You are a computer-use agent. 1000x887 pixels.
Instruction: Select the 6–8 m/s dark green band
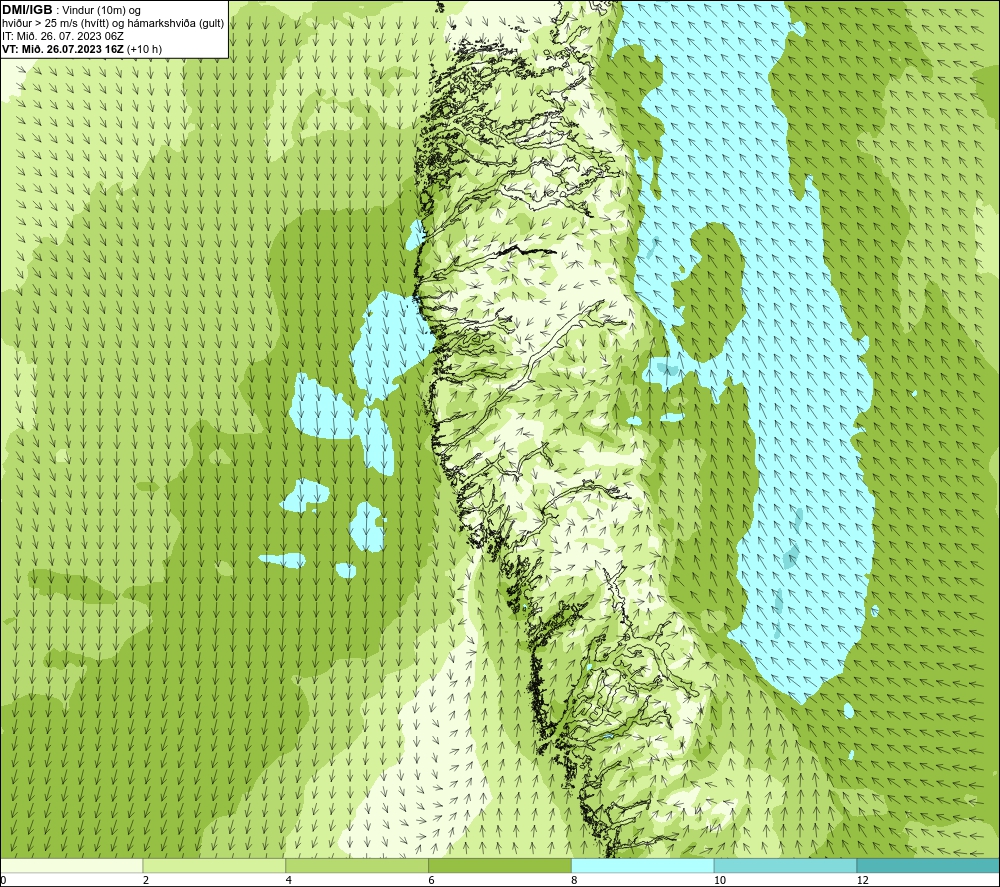coord(500,865)
